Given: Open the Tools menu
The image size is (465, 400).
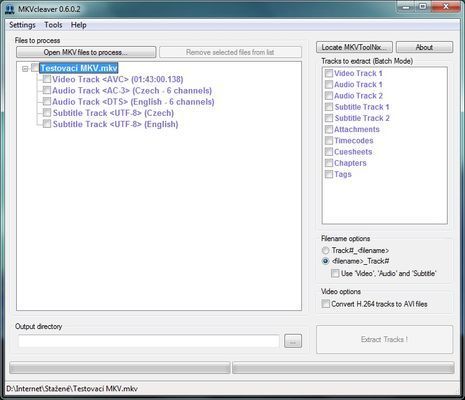Looking at the screenshot, I should point(53,25).
